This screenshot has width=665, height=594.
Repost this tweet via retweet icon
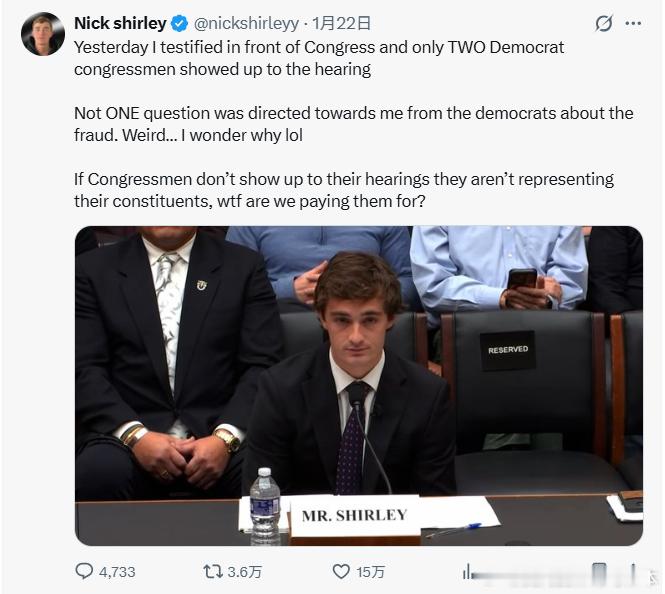(x=212, y=571)
